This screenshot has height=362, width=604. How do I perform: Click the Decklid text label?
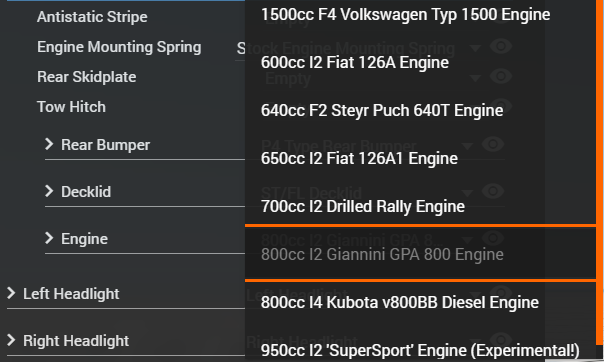click(x=86, y=191)
